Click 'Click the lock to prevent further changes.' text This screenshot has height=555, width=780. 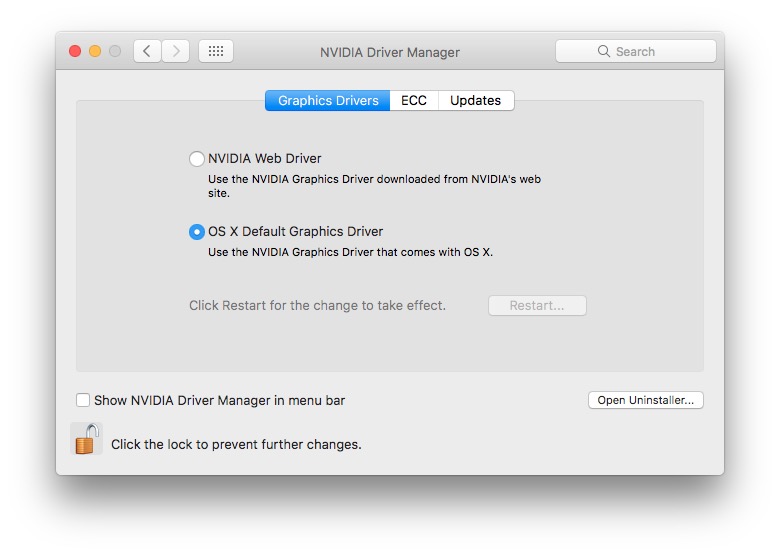[x=236, y=445]
